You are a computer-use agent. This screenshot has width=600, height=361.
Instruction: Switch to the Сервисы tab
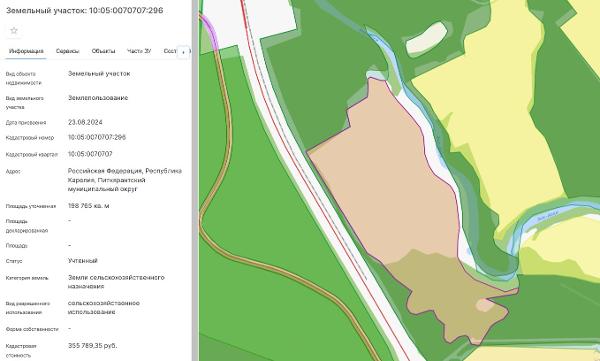[x=67, y=51]
